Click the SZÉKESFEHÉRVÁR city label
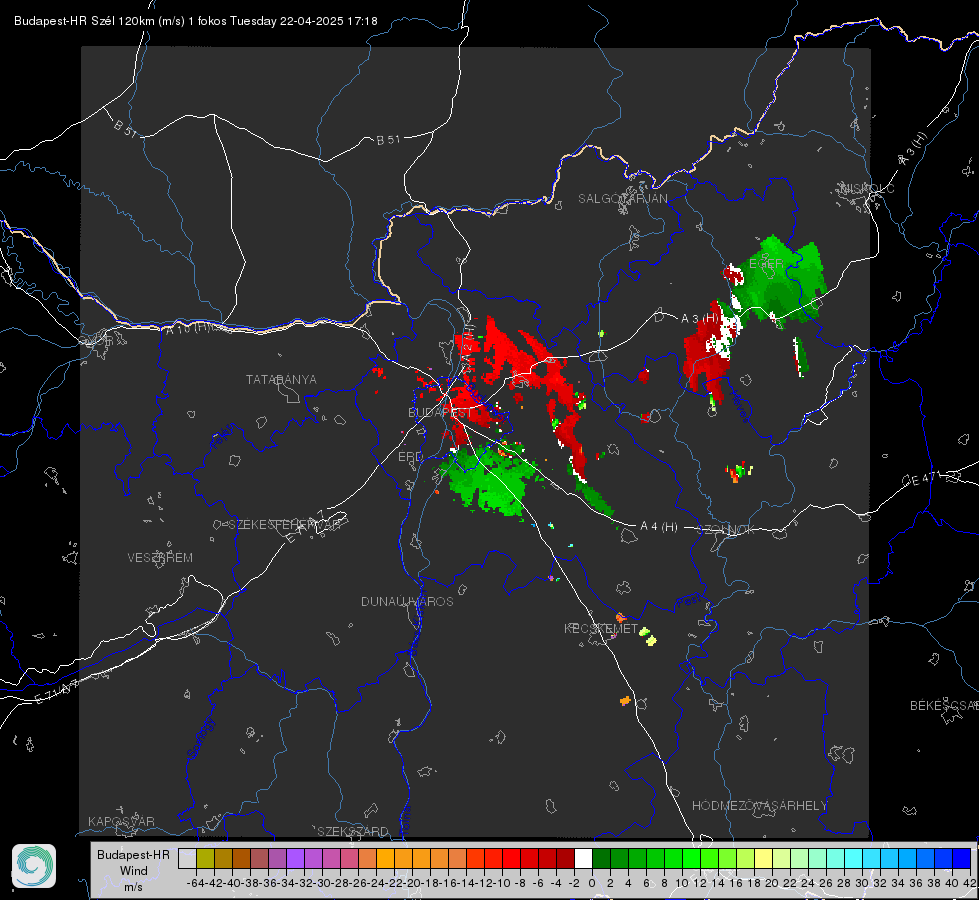The width and height of the screenshot is (979, 900). click(285, 524)
